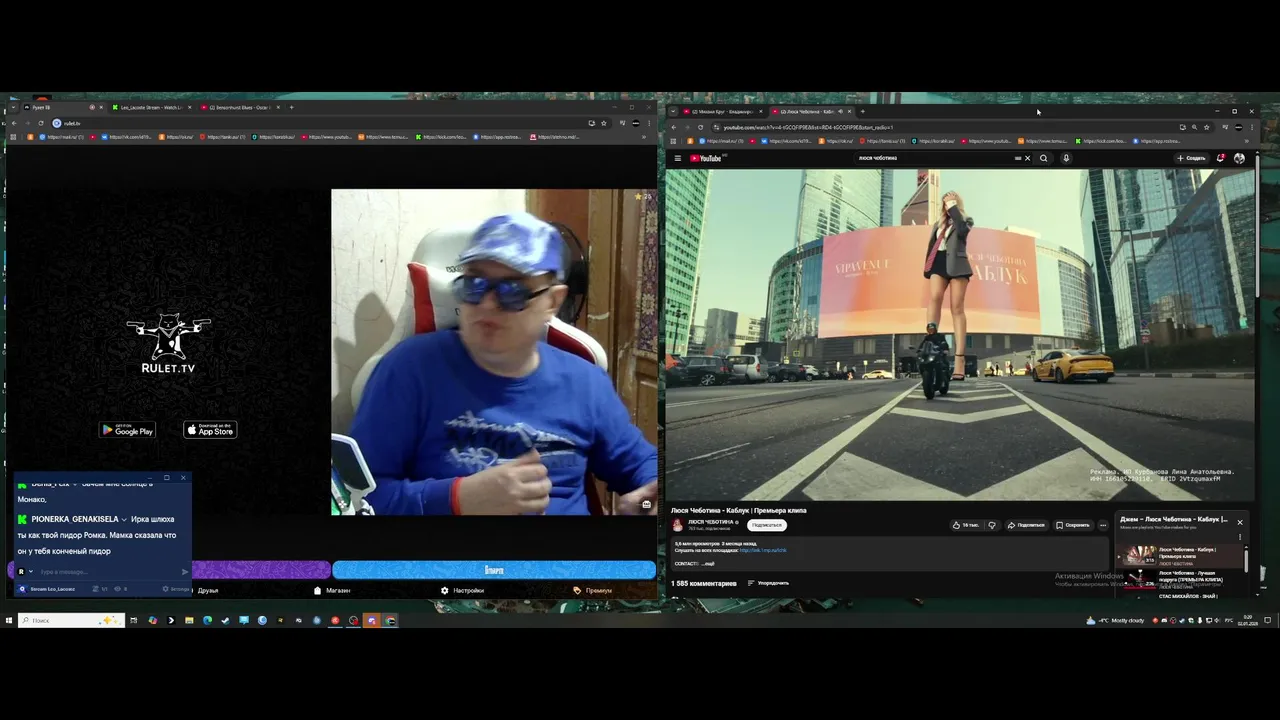
Task: Click the Подписаться subscribe button
Action: [767, 525]
